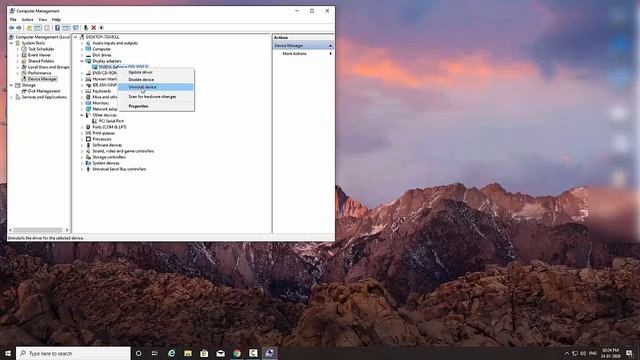Open Microsoft Store from the taskbar
Image resolution: width=640 pixels, height=360 pixels.
(204, 353)
